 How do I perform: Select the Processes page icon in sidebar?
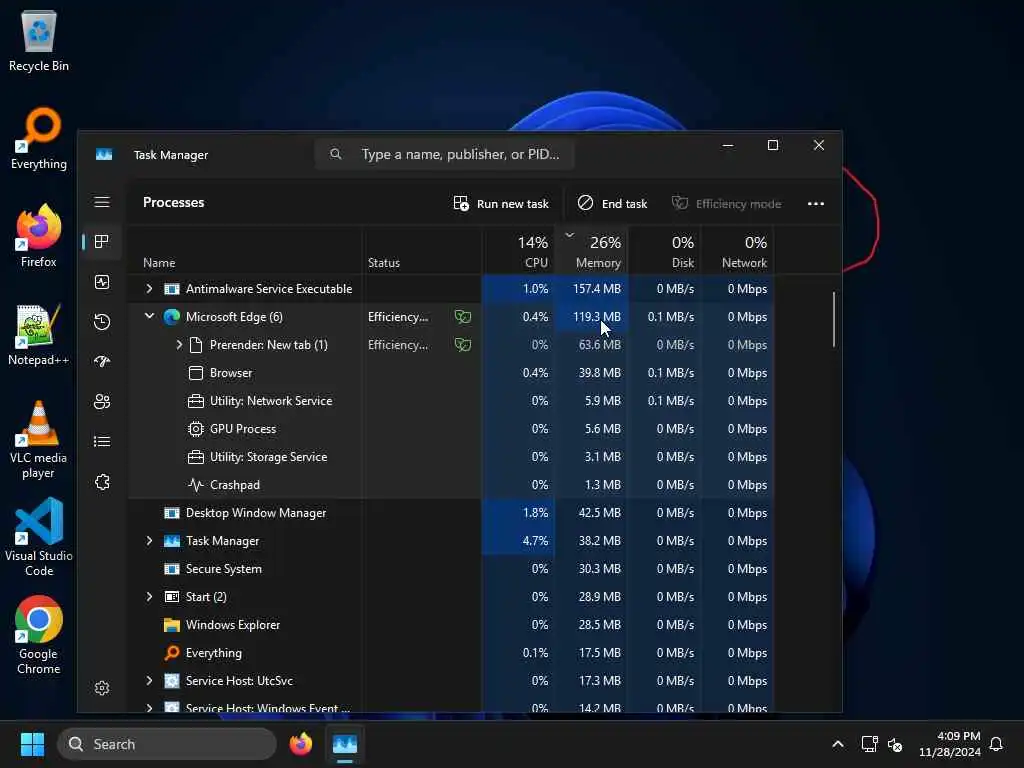click(102, 242)
